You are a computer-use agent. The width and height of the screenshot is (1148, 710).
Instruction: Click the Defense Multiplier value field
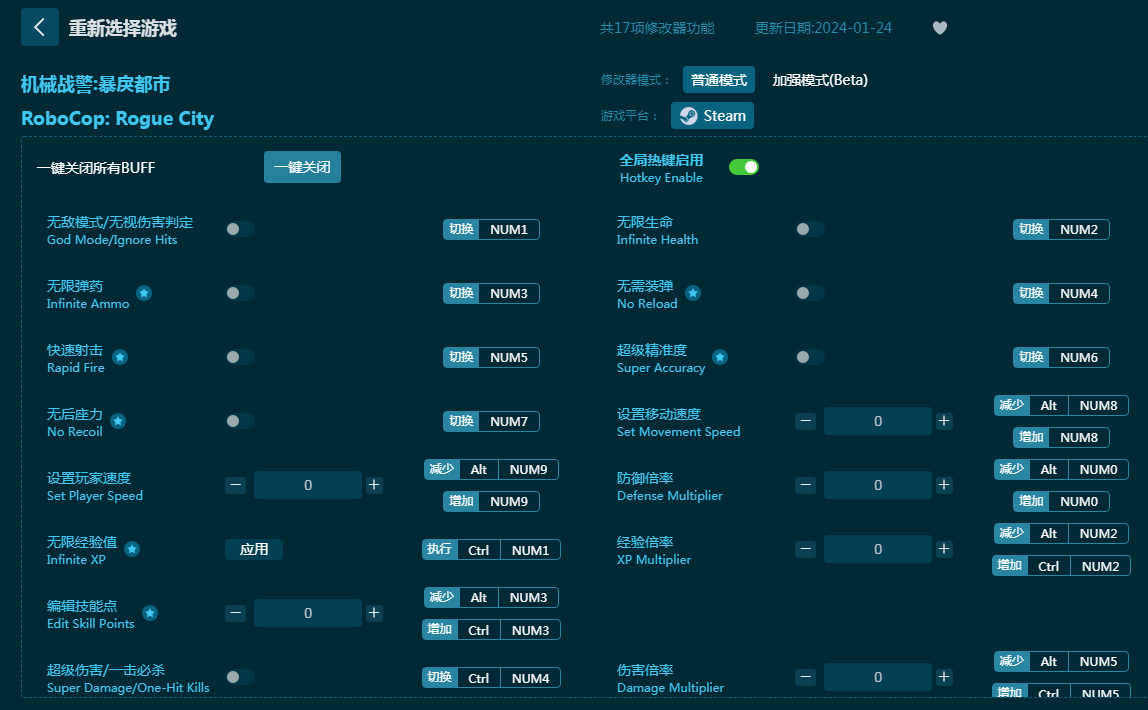(x=878, y=485)
